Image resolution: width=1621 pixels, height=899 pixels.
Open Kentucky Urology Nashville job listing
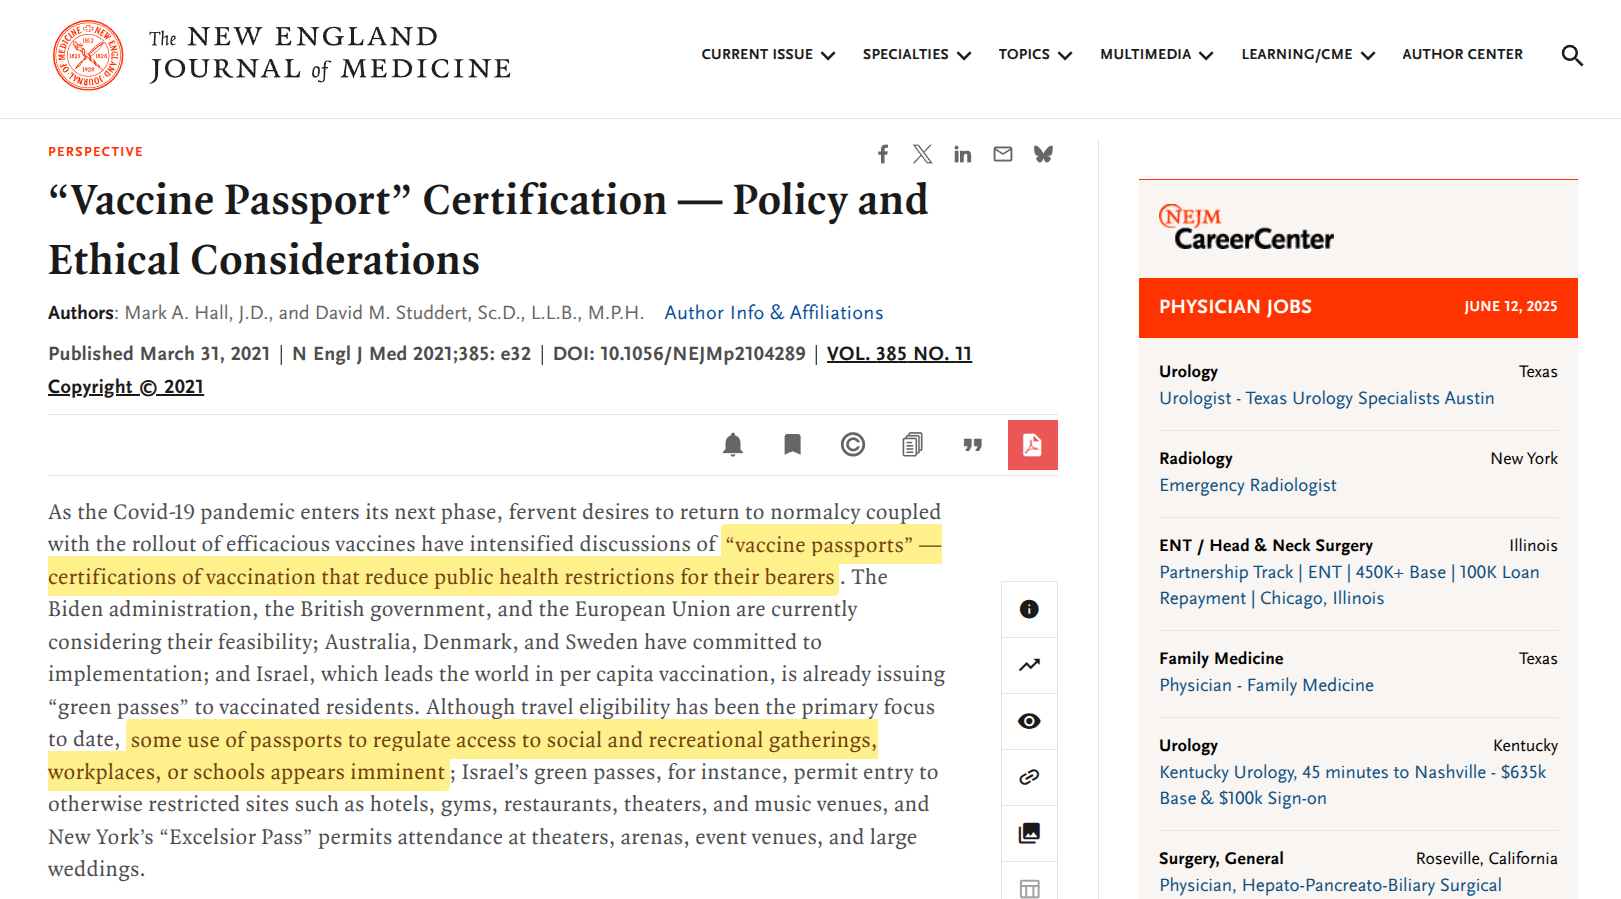(x=1352, y=785)
